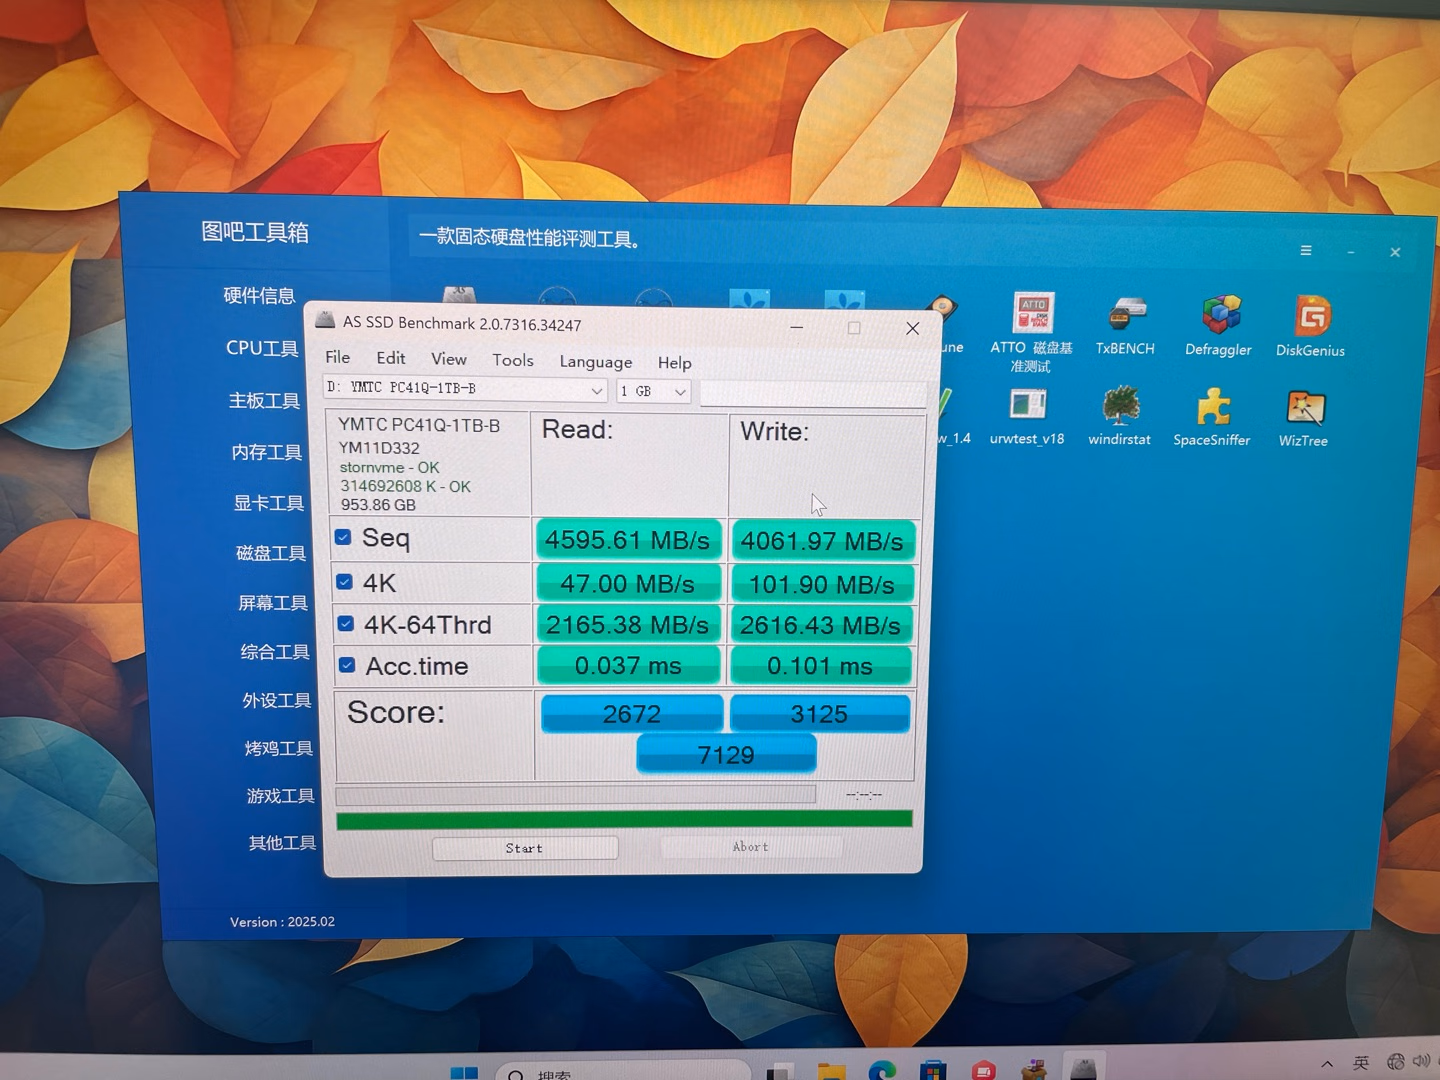Open urwtest_v18 tool

pyautogui.click(x=1027, y=408)
